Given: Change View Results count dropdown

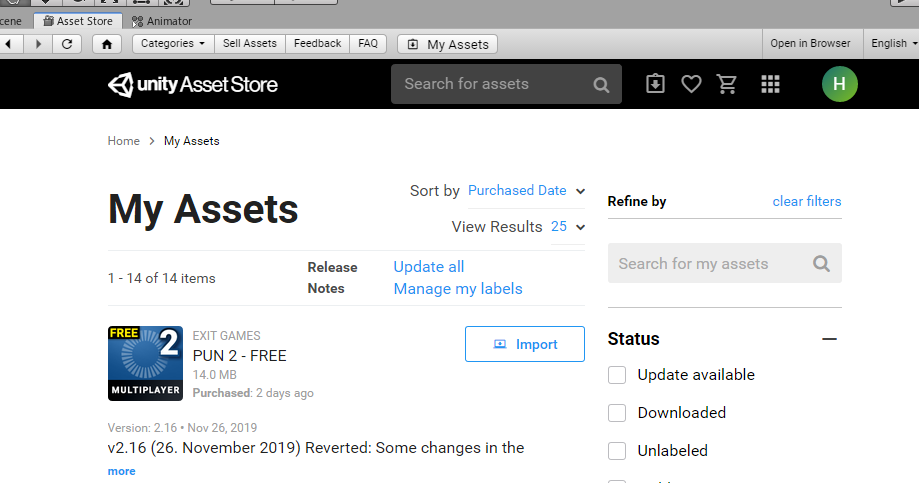Looking at the screenshot, I should coord(567,227).
